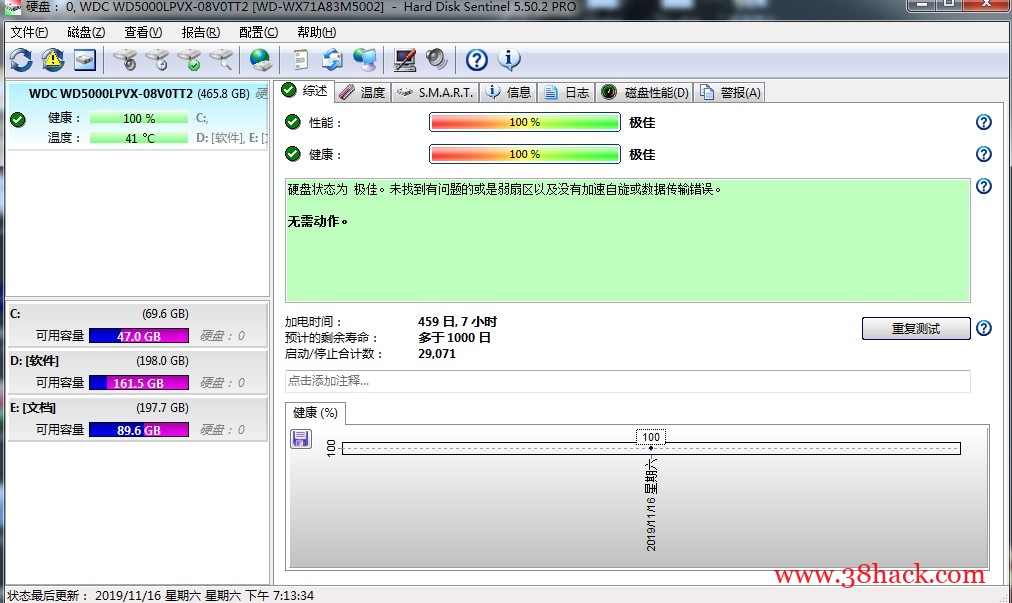The height and width of the screenshot is (603, 1012).
Task: Click the floppy save icon beside health graph
Action: [x=301, y=439]
